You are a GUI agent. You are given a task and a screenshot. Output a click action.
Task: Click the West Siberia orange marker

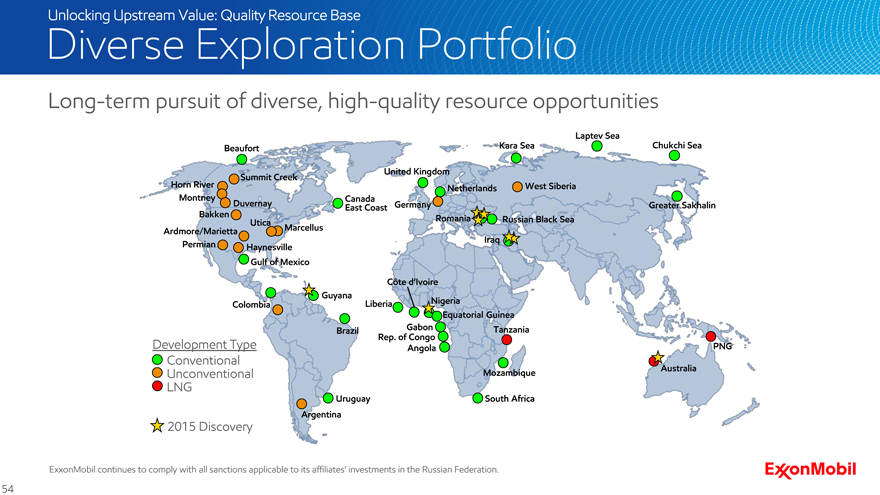pos(516,186)
